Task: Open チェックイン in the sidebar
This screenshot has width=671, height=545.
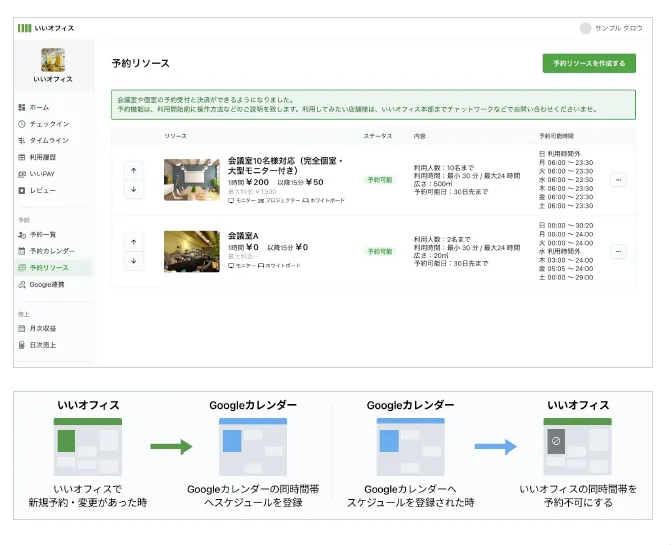Action: click(44, 124)
